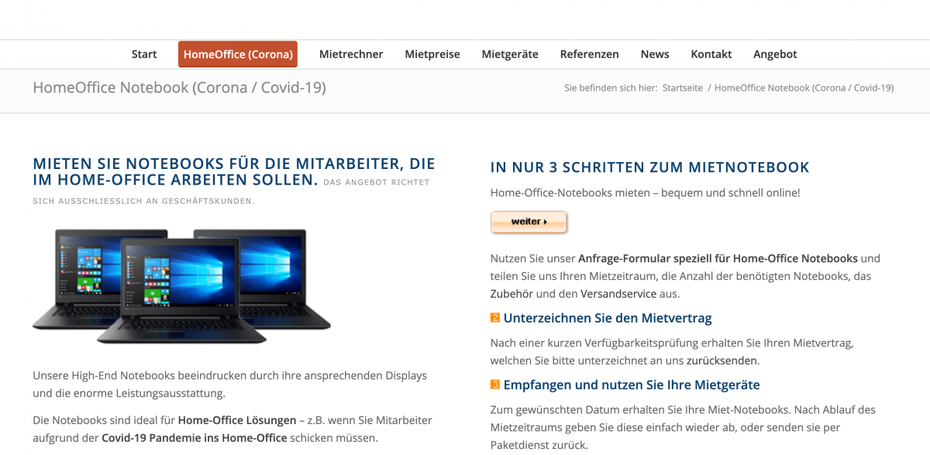This screenshot has width=930, height=455.
Task: Click the bold Anfrage-Formular speziell für Home-Office Notebooks text
Action: [718, 259]
